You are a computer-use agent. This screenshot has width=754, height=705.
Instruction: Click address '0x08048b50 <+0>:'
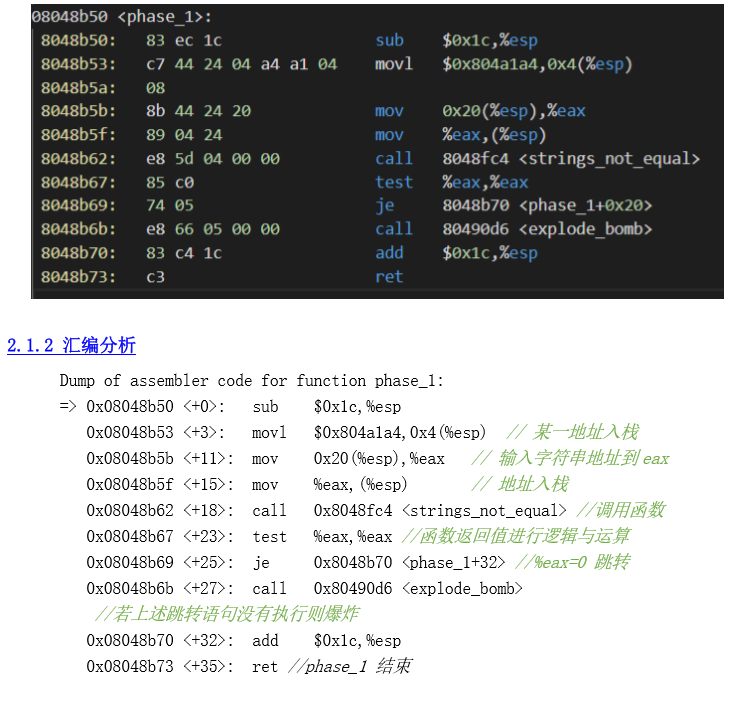click(155, 407)
